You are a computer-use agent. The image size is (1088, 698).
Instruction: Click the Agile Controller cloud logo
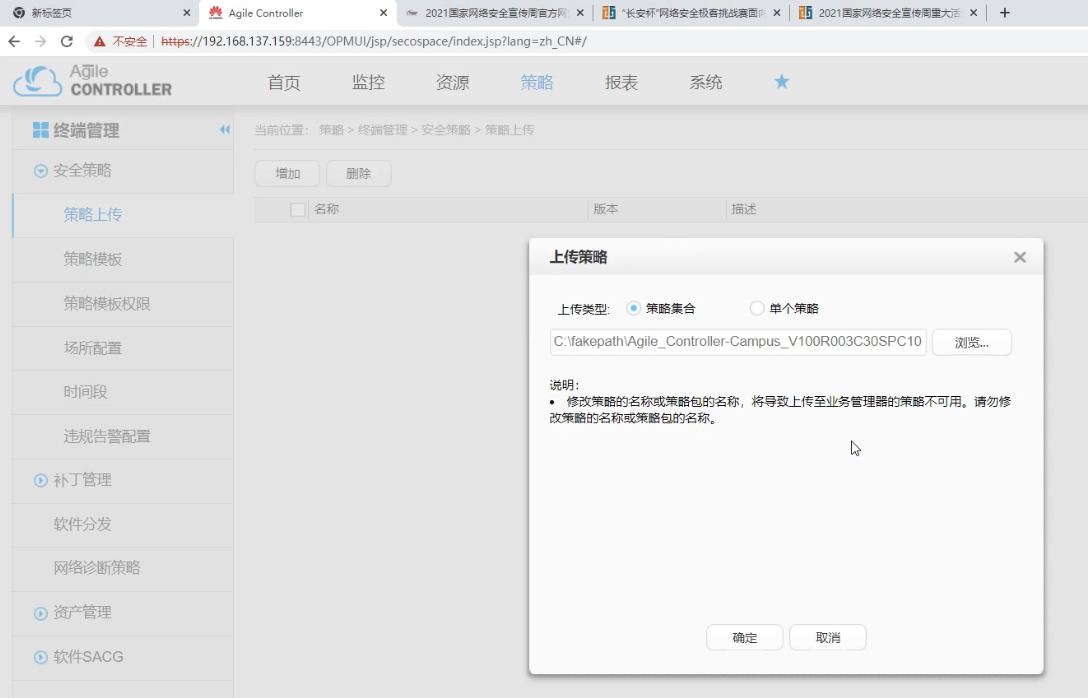coord(38,81)
